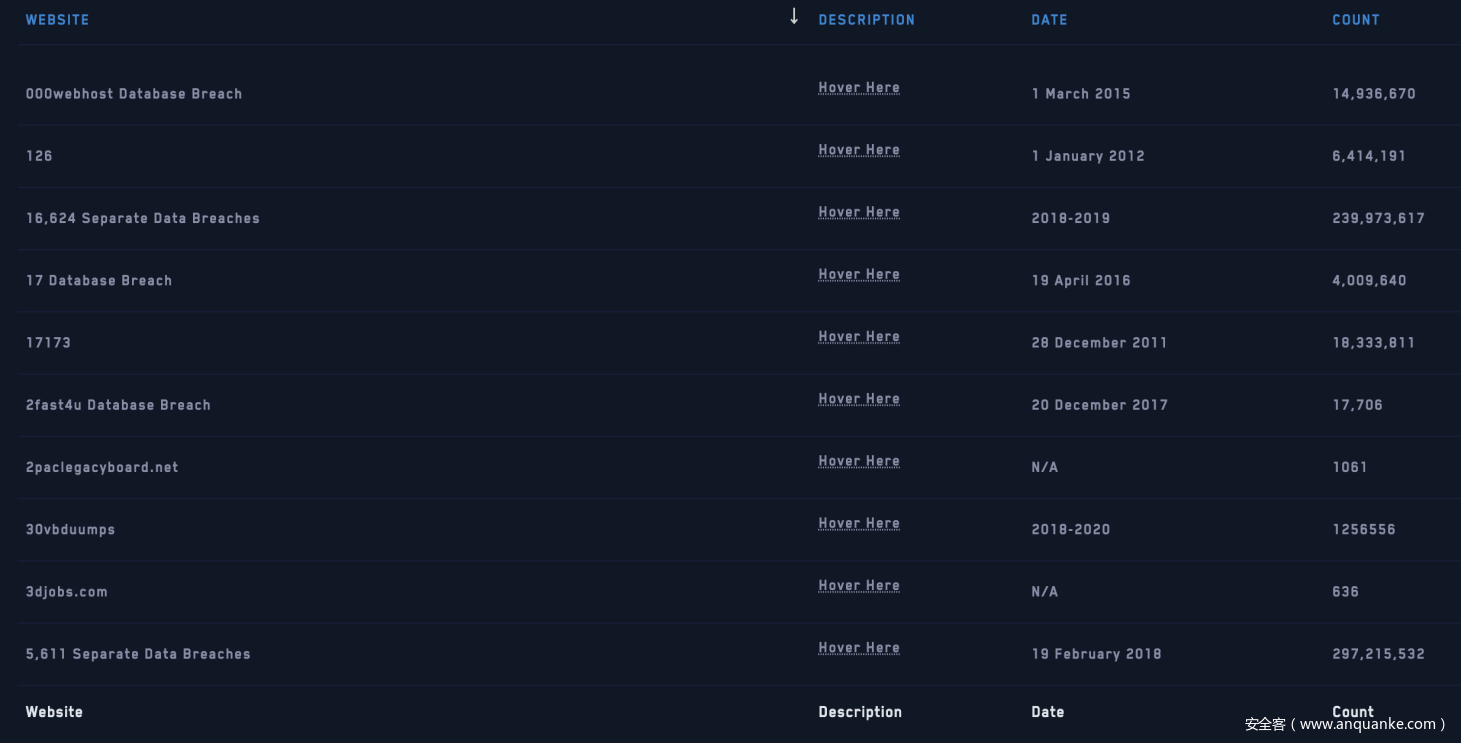1461x743 pixels.
Task: Open Hover Here link for 2paclegacyboard.net
Action: [858, 461]
